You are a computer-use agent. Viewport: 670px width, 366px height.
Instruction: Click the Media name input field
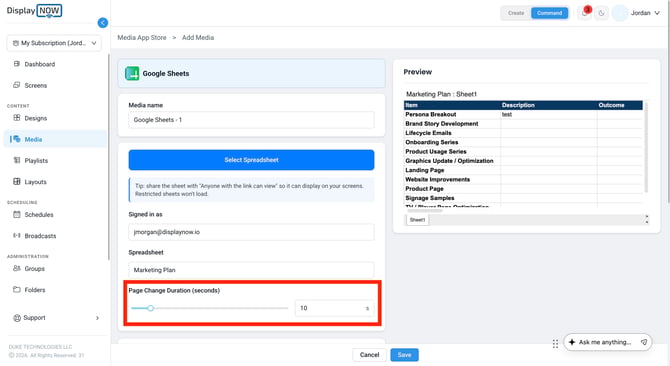pyautogui.click(x=251, y=120)
